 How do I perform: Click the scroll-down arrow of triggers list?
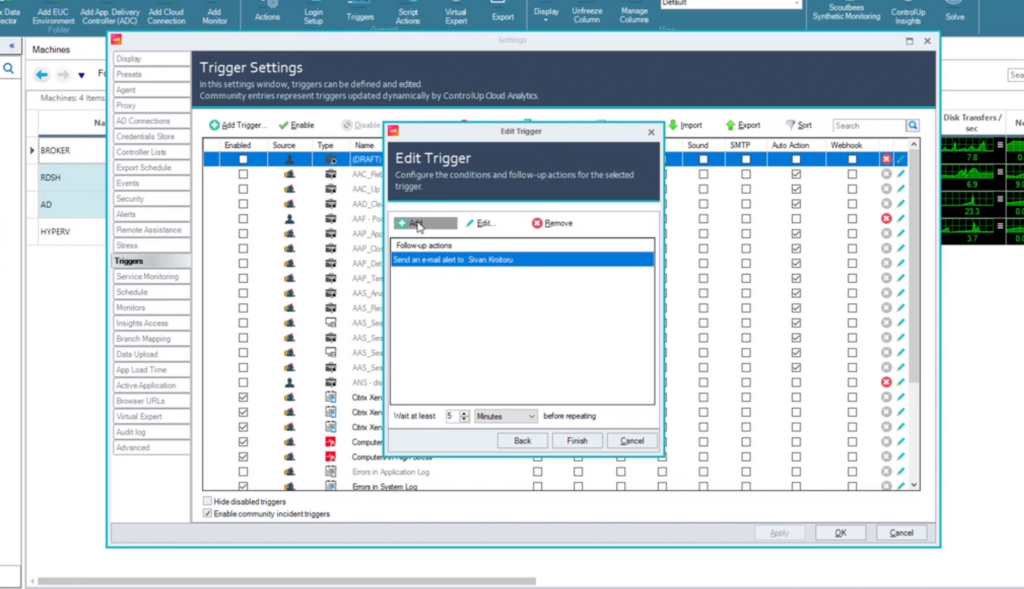pyautogui.click(x=914, y=485)
